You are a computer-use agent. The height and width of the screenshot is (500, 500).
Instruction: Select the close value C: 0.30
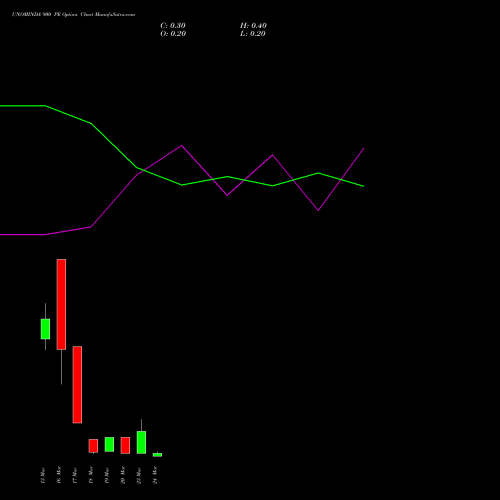(x=173, y=26)
